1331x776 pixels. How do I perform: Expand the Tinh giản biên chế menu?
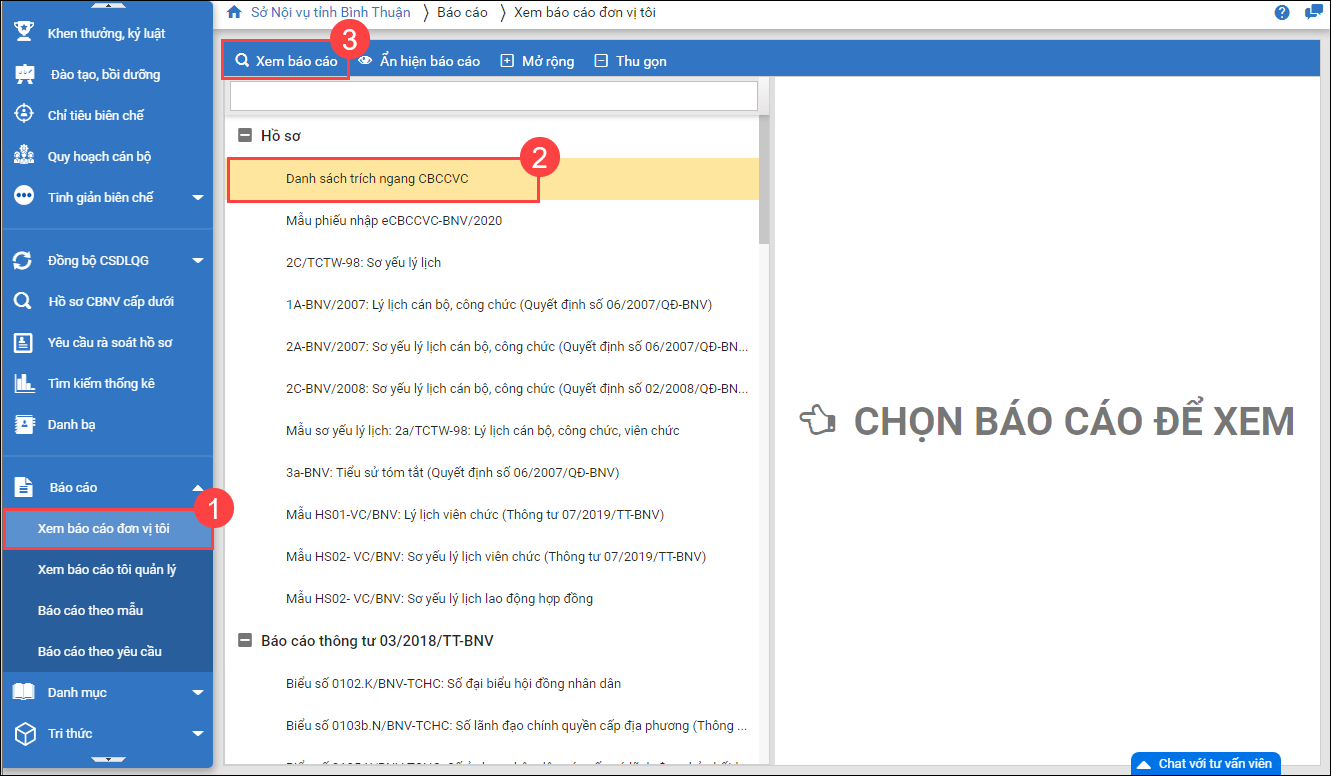(197, 198)
